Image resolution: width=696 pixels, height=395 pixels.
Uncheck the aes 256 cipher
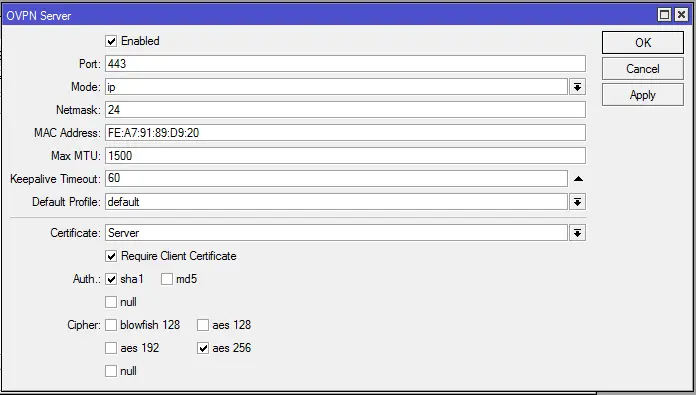pos(203,348)
